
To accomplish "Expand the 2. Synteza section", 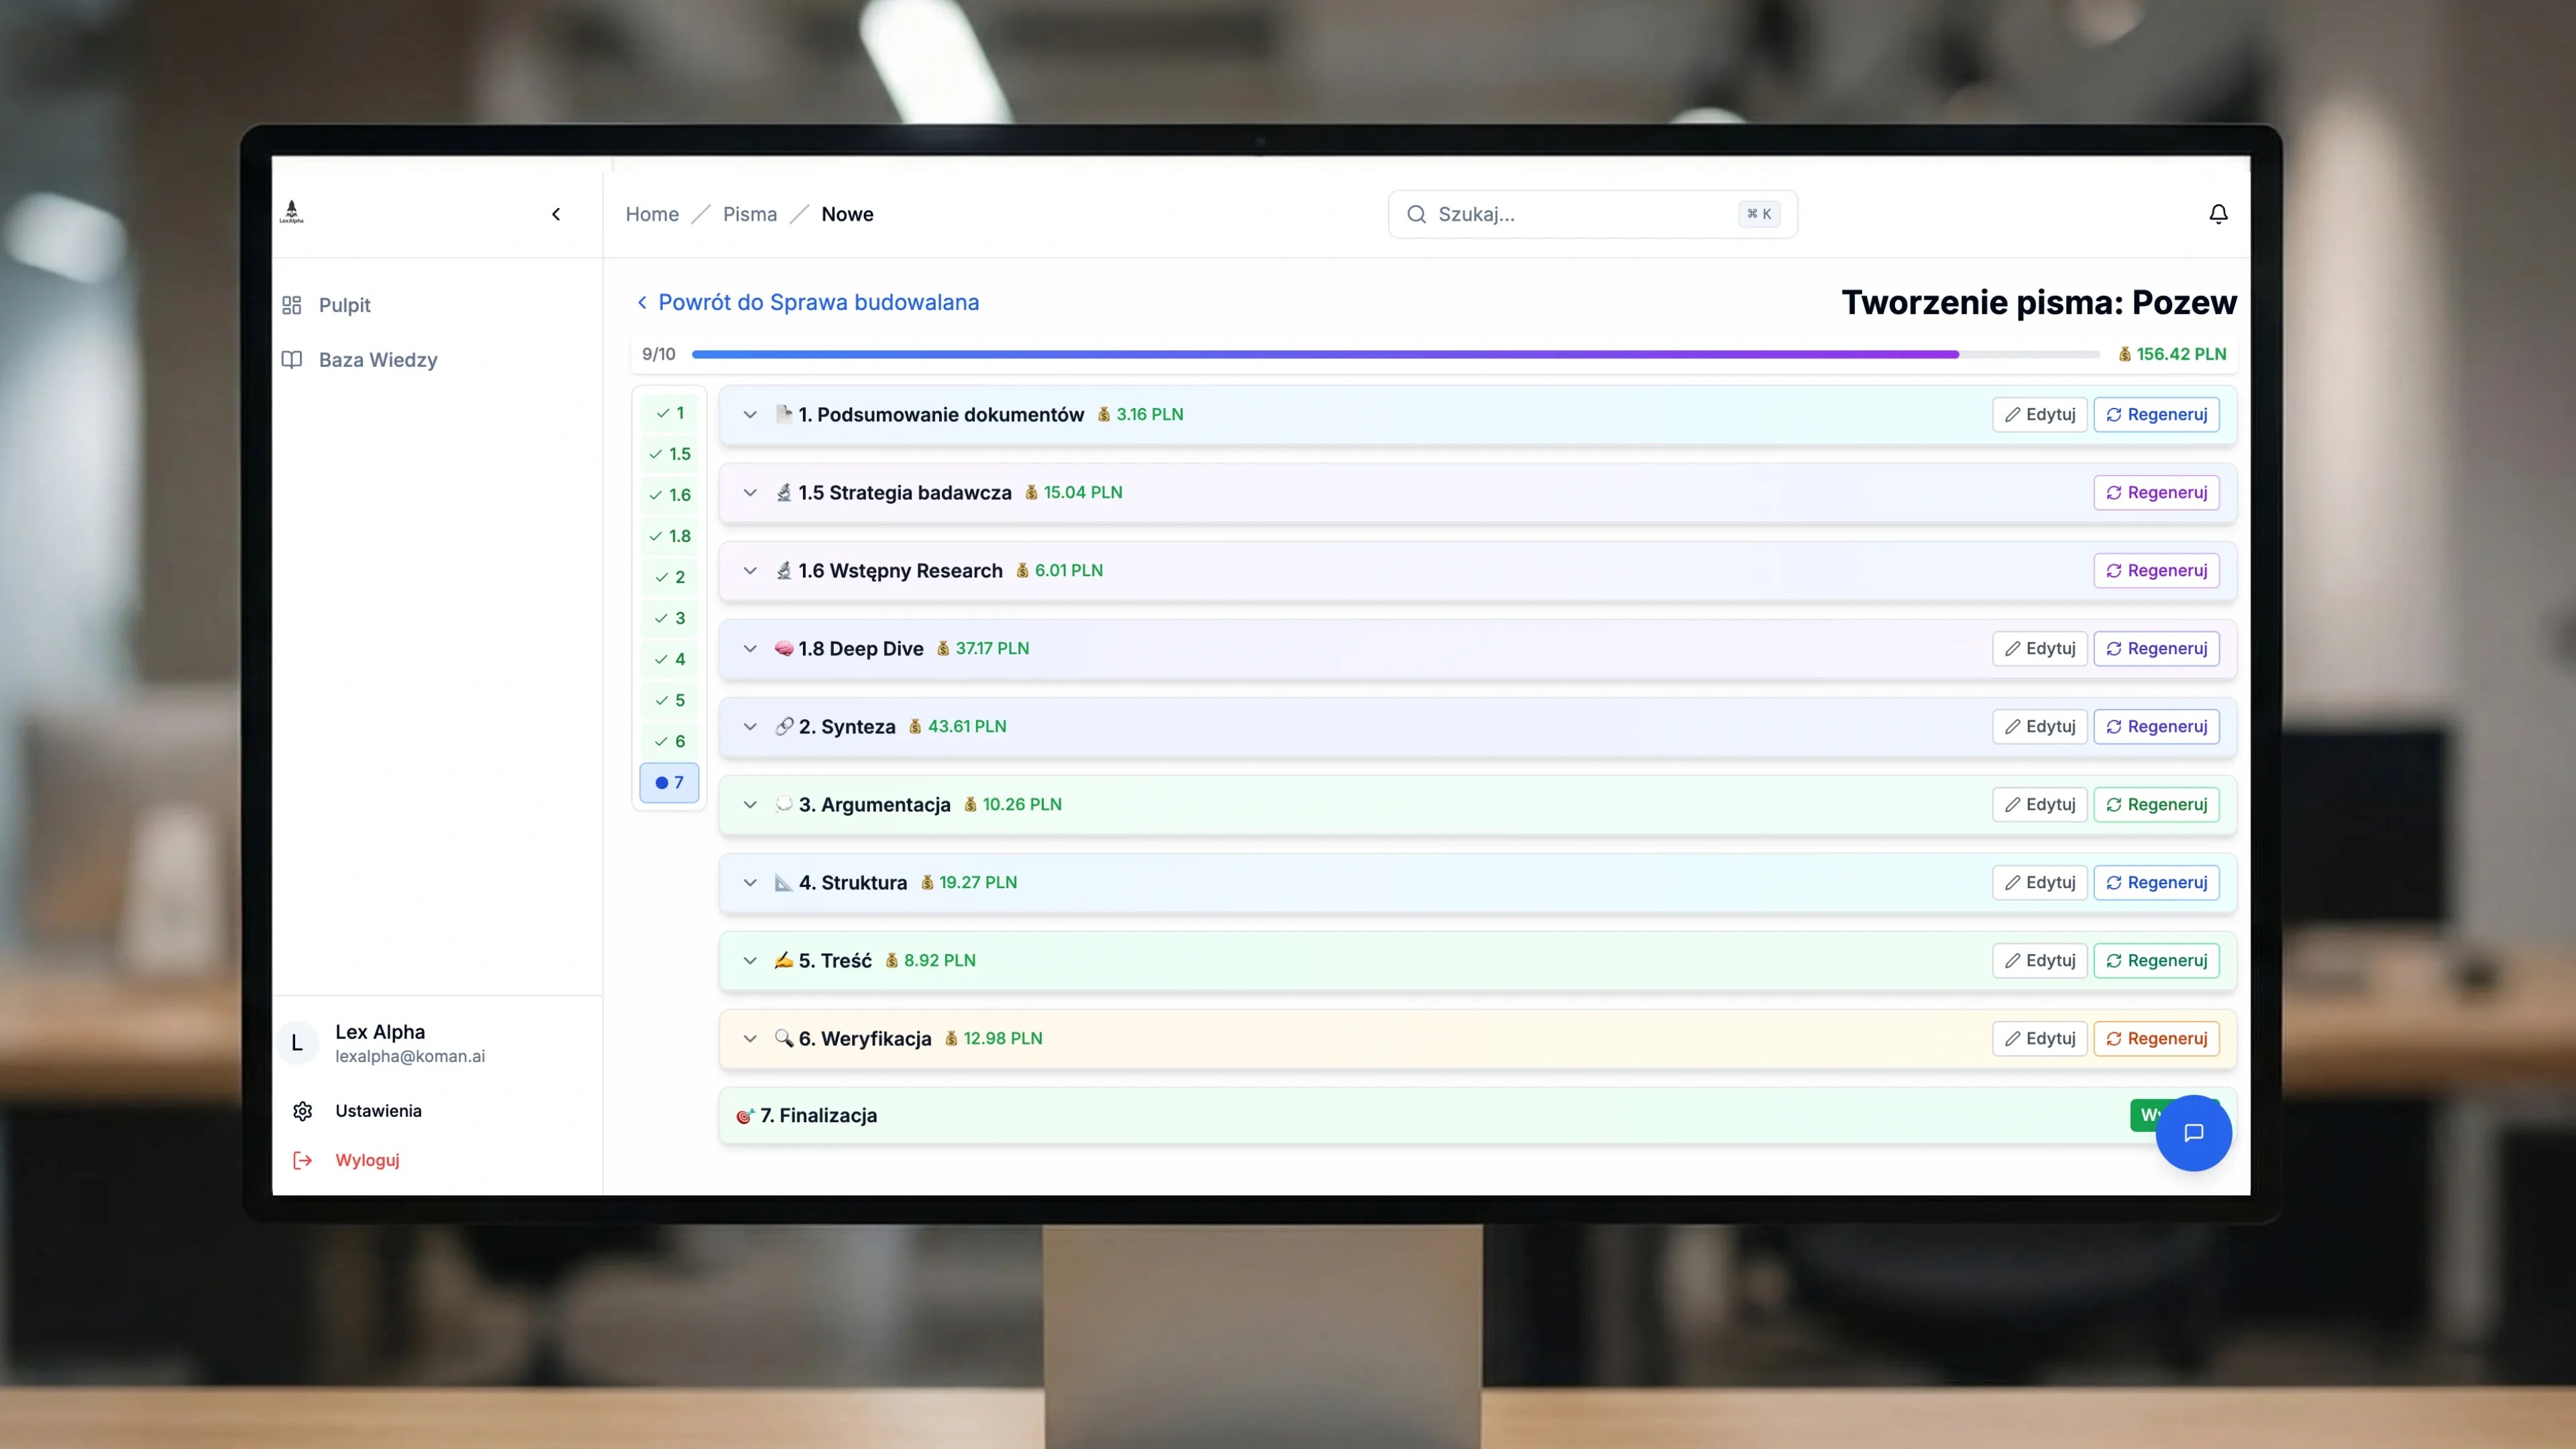I will click(751, 727).
